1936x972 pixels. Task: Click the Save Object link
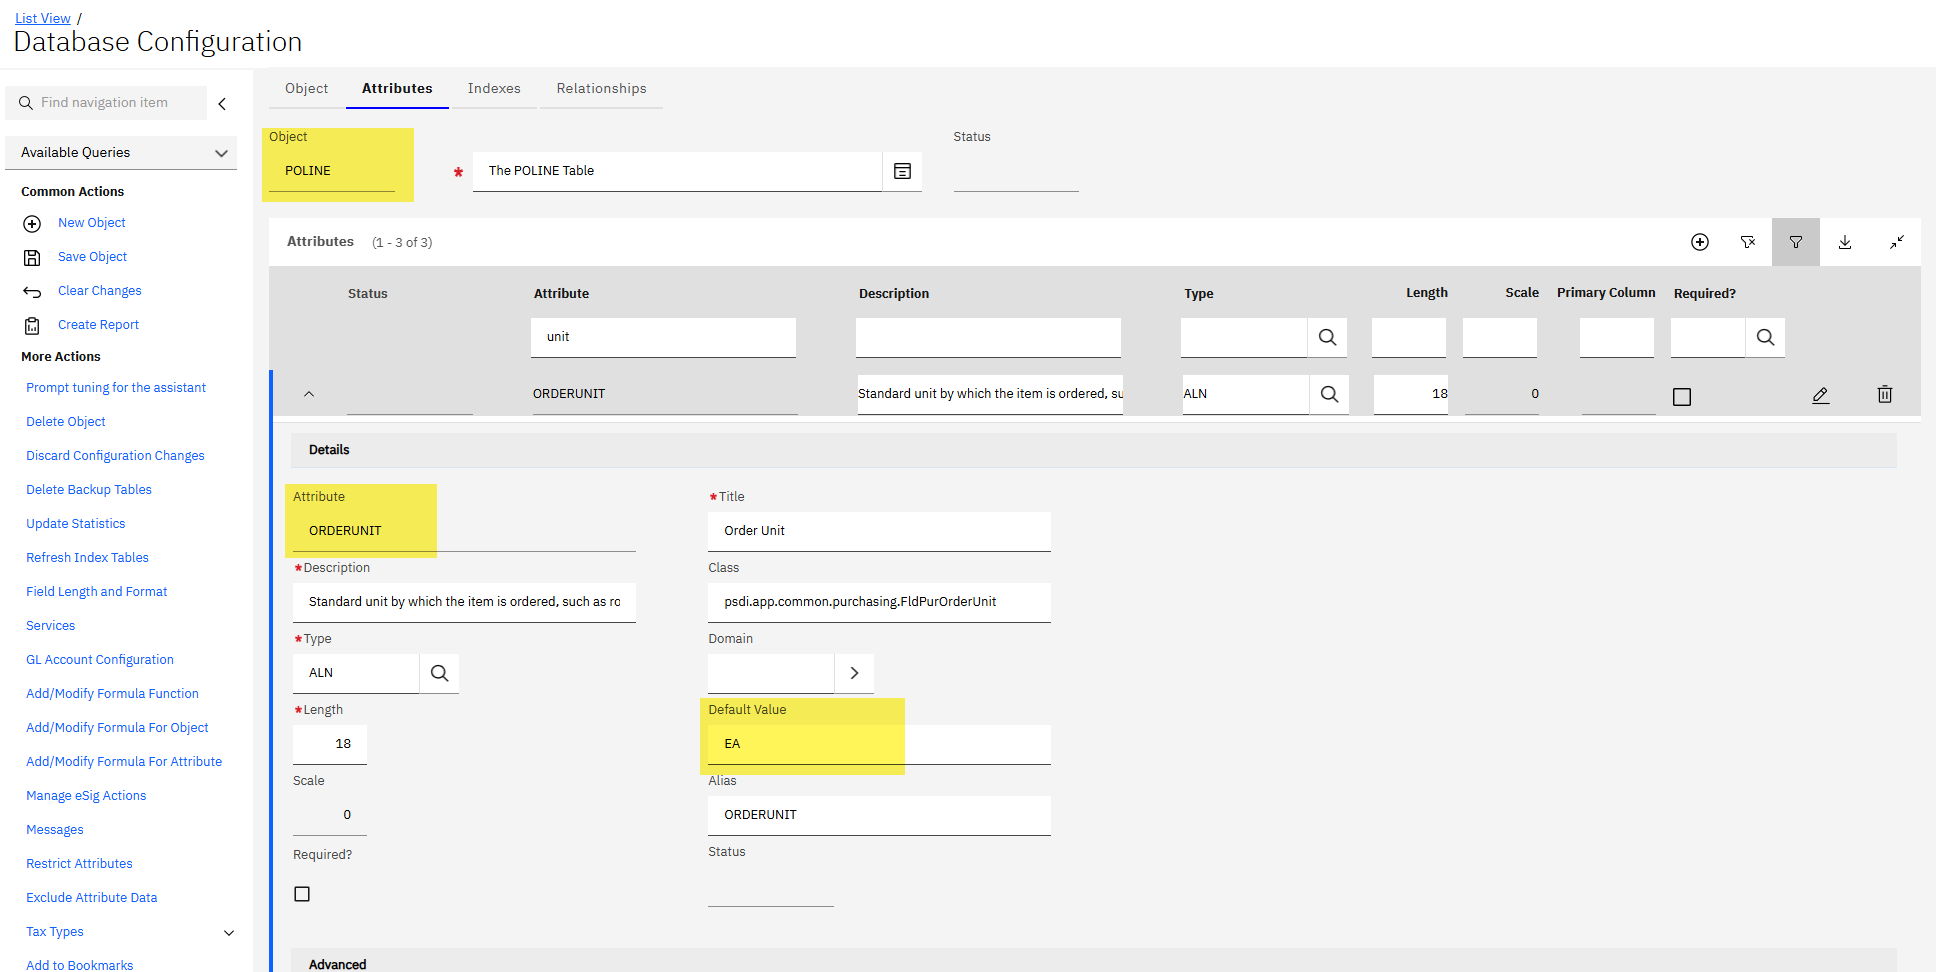point(92,257)
